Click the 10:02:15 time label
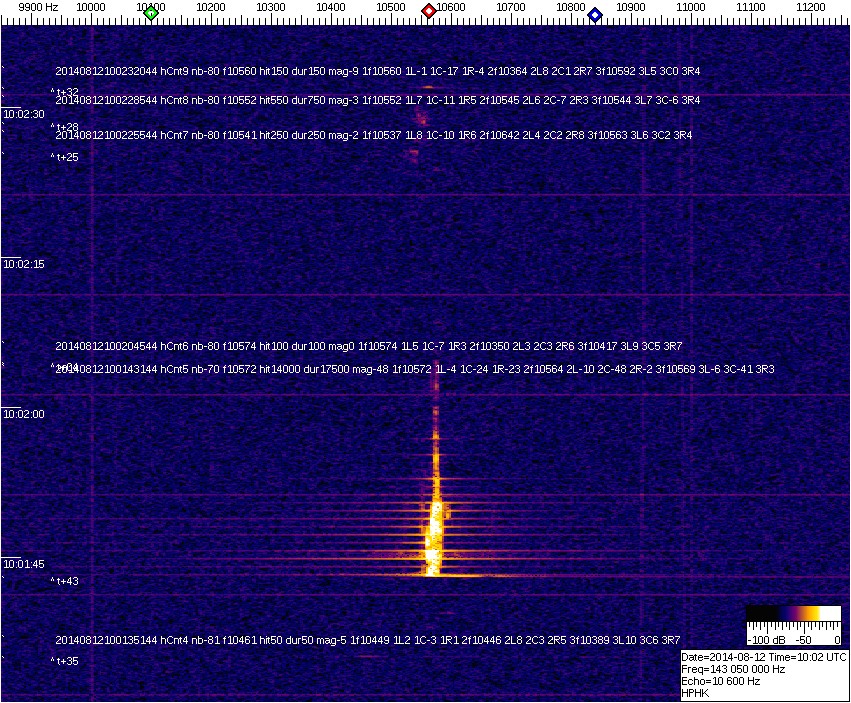Image resolution: width=851 pixels, height=703 pixels. point(24,264)
